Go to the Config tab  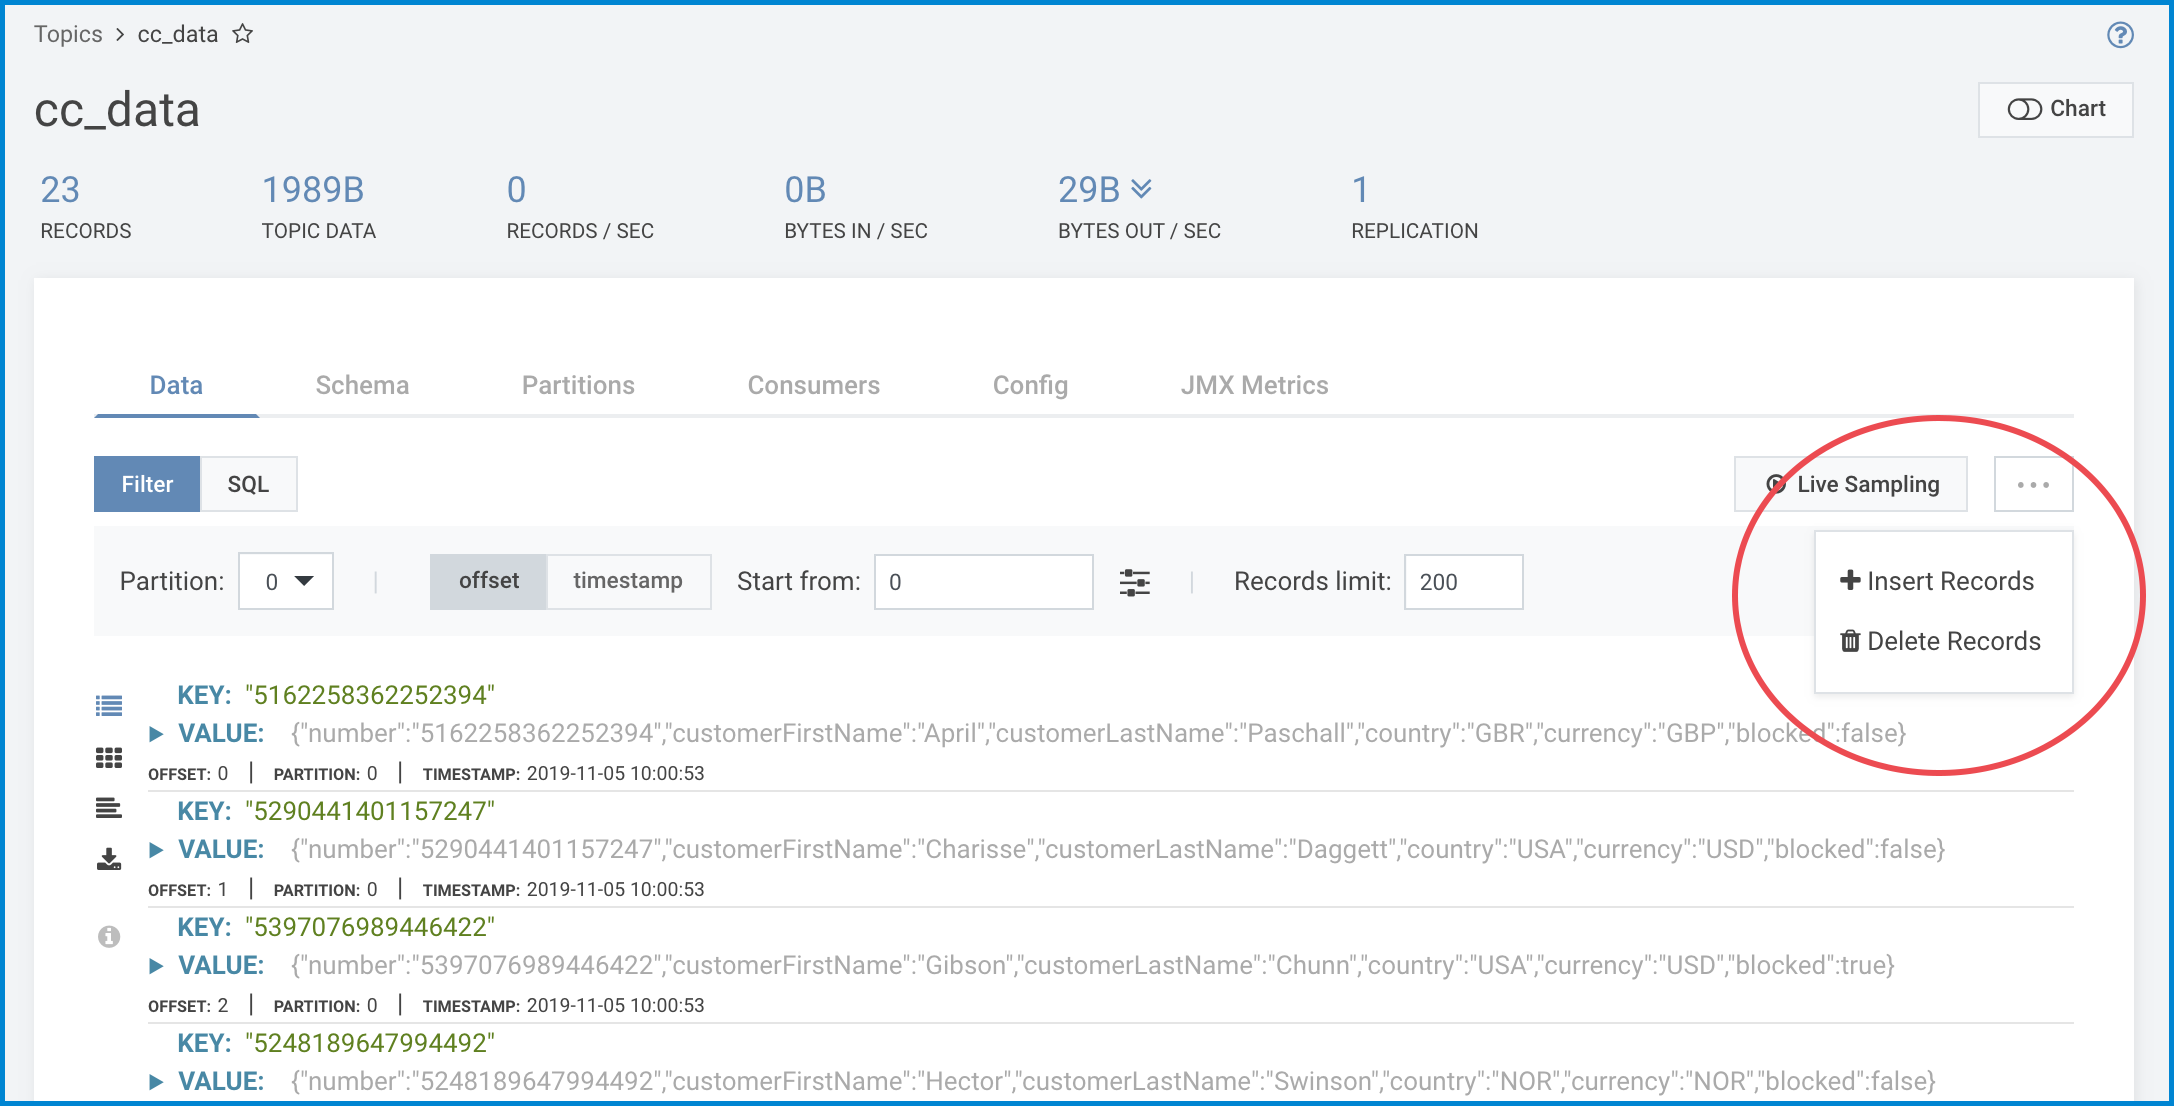[x=1030, y=385]
